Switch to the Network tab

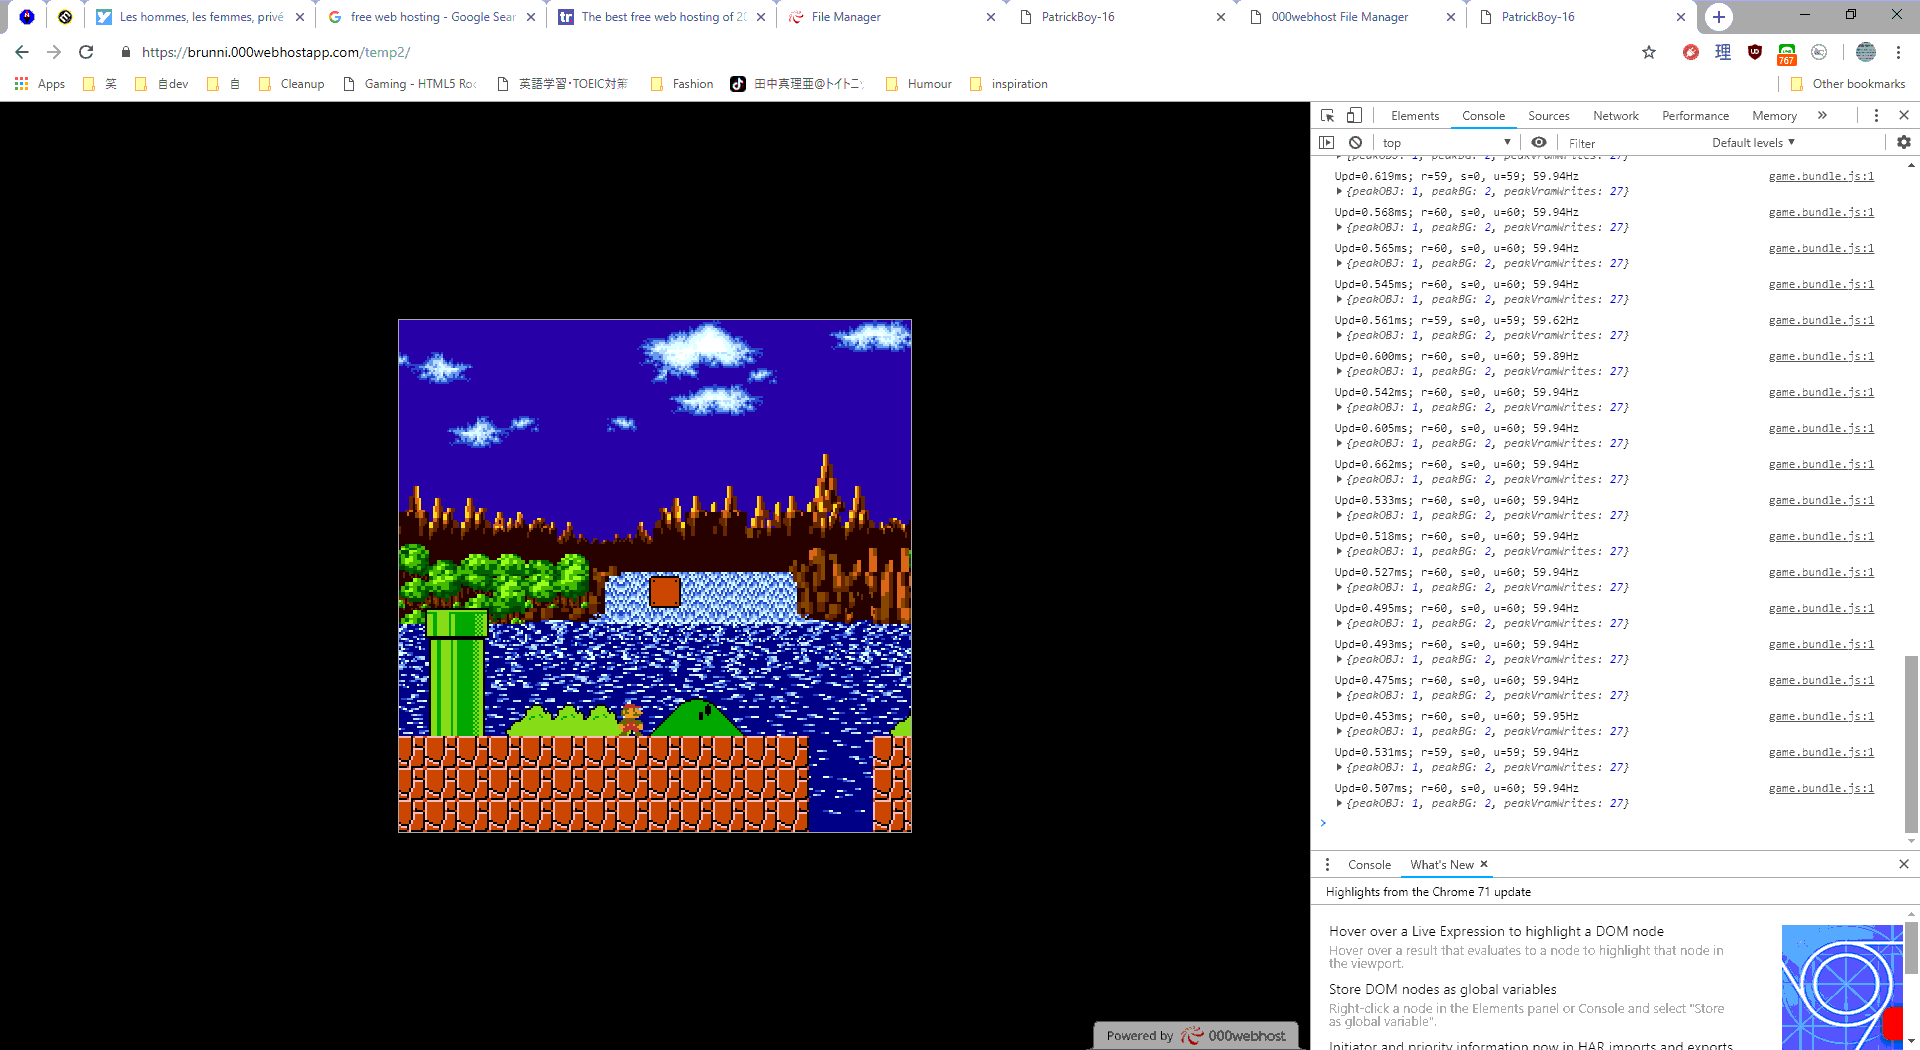coord(1615,116)
